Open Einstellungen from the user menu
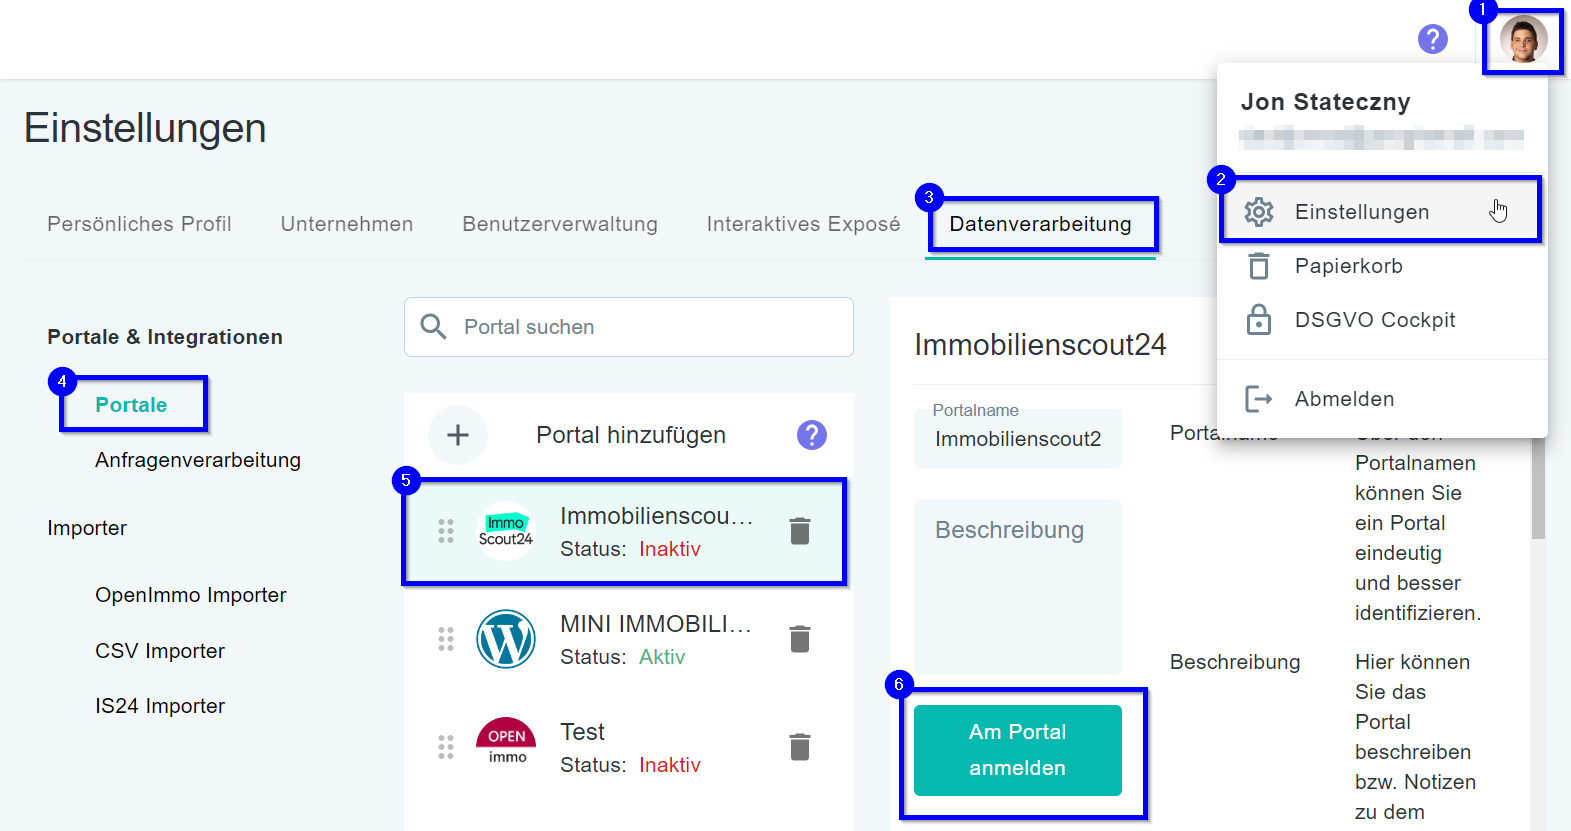Image resolution: width=1571 pixels, height=831 pixels. 1361,212
